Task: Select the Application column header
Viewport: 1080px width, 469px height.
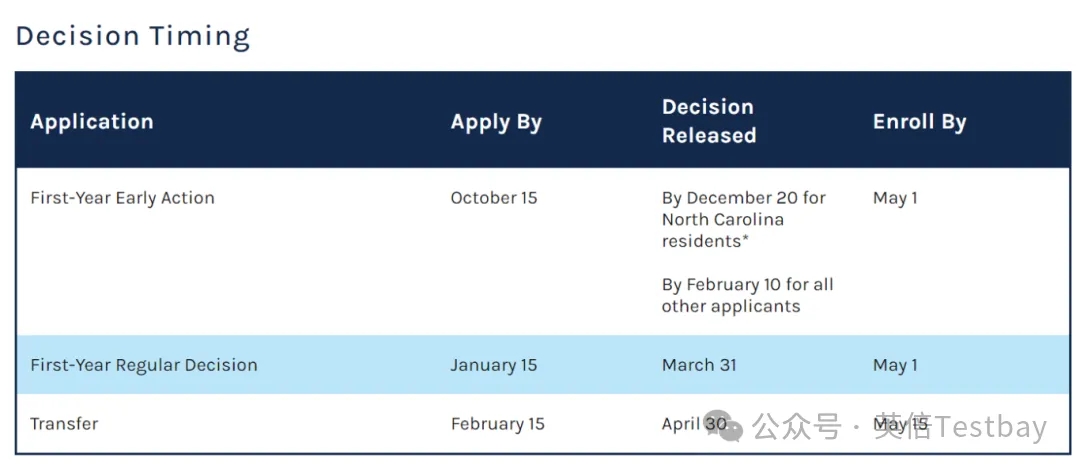Action: pos(92,122)
